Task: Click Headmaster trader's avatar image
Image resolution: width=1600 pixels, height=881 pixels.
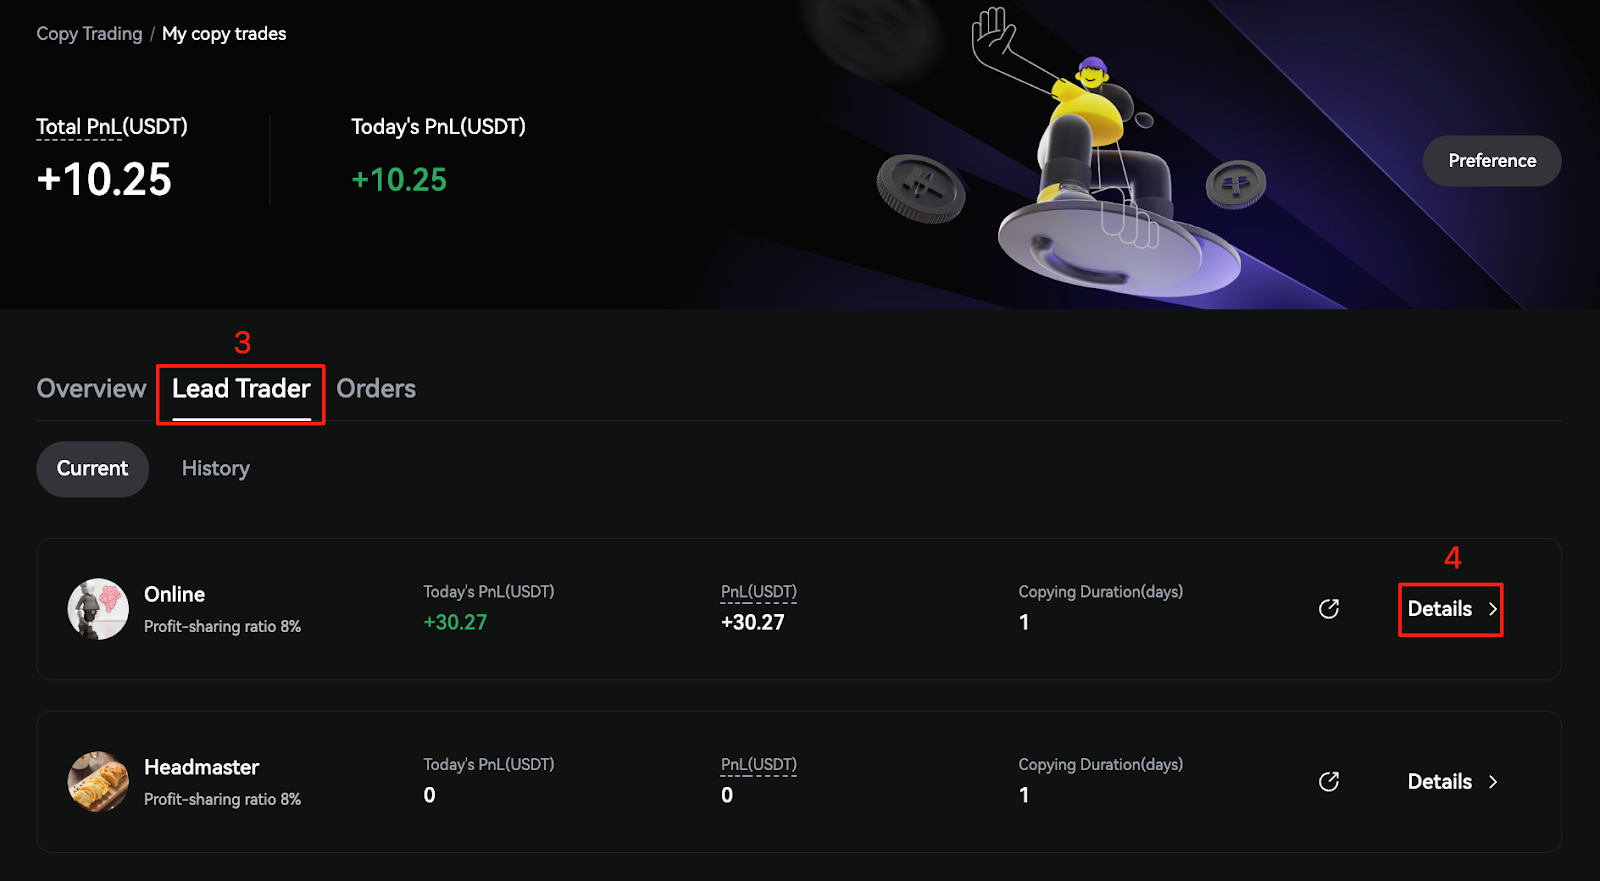Action: (x=98, y=782)
